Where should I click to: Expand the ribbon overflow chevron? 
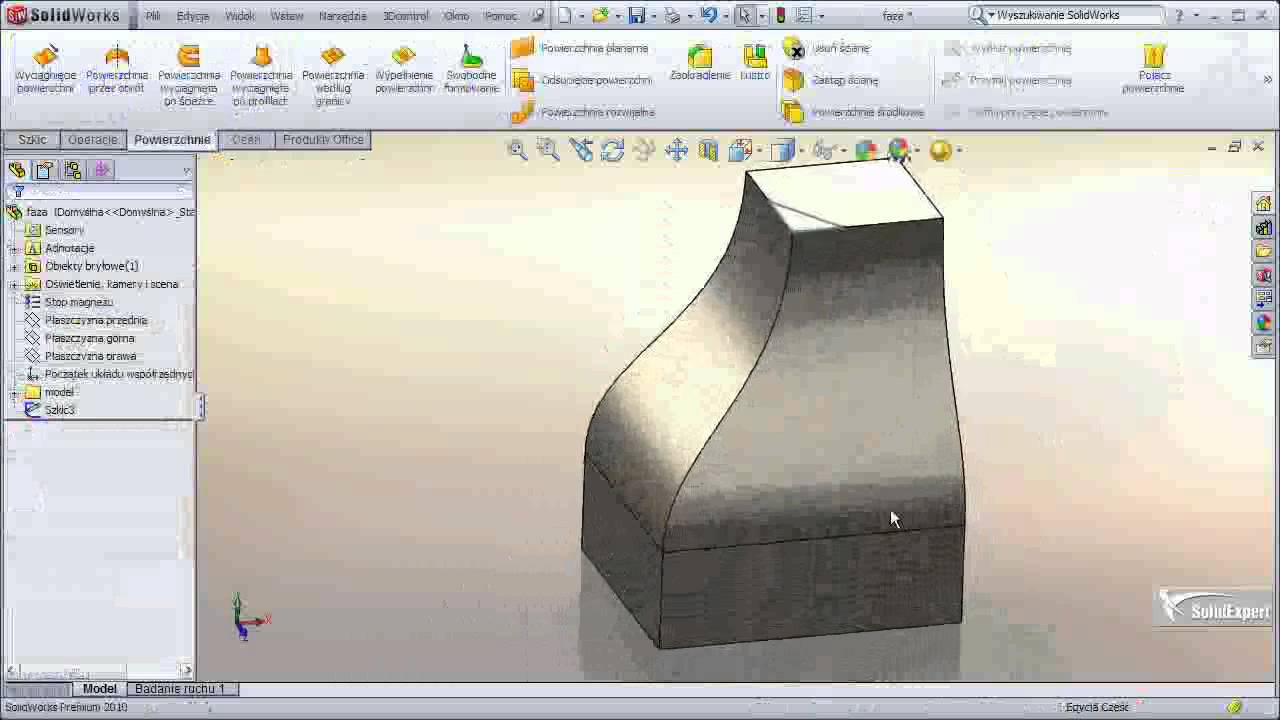click(x=1268, y=80)
